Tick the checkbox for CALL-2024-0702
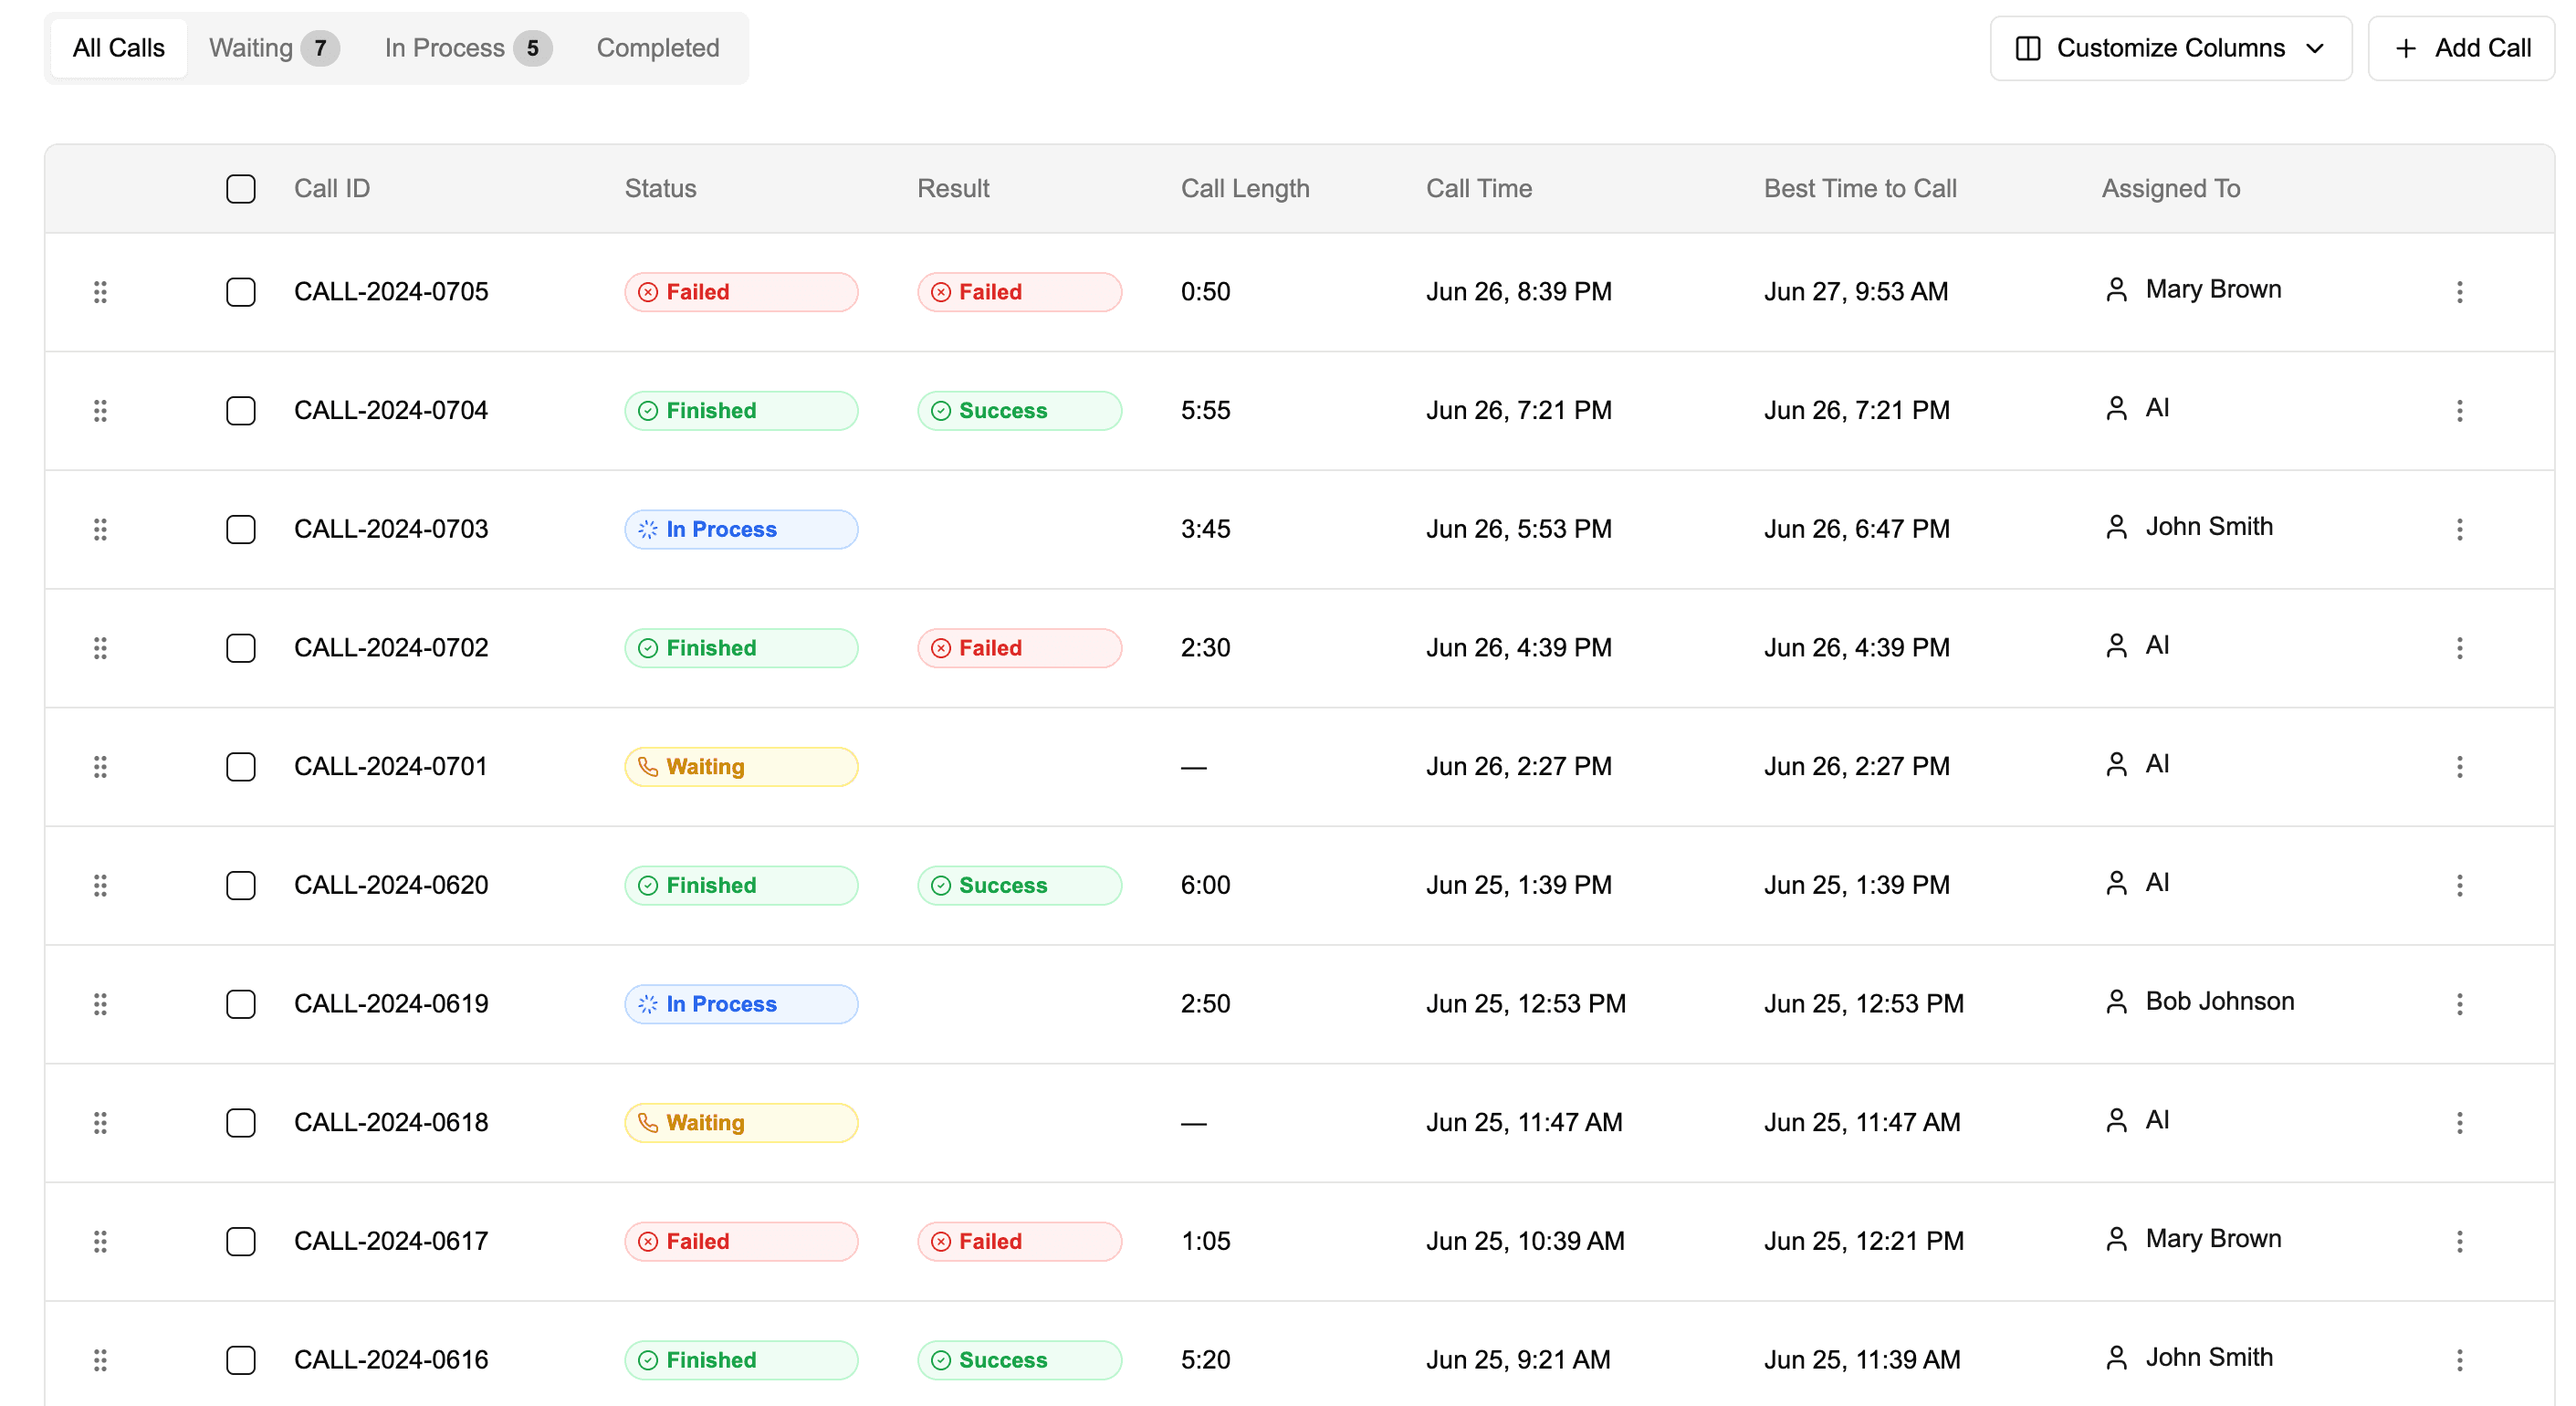2576x1406 pixels. click(x=241, y=648)
